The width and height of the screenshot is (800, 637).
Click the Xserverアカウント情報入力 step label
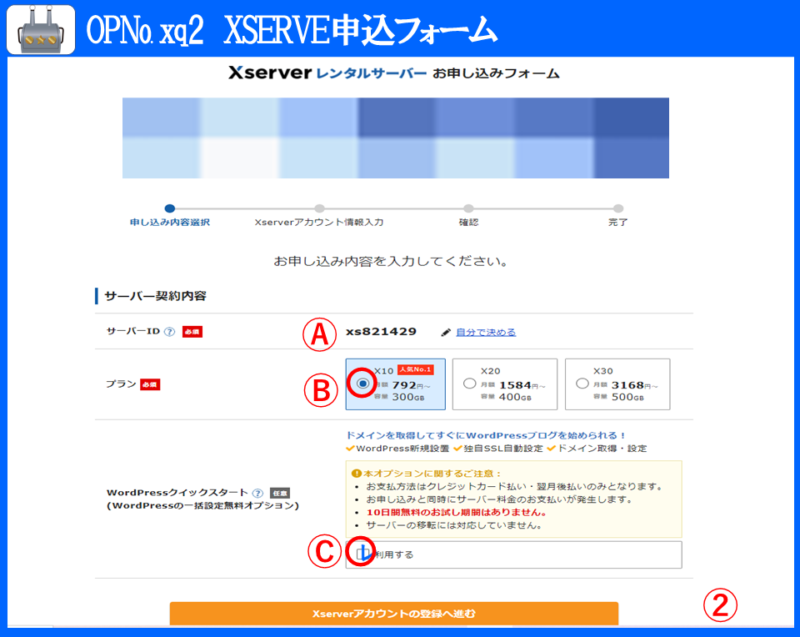[319, 222]
